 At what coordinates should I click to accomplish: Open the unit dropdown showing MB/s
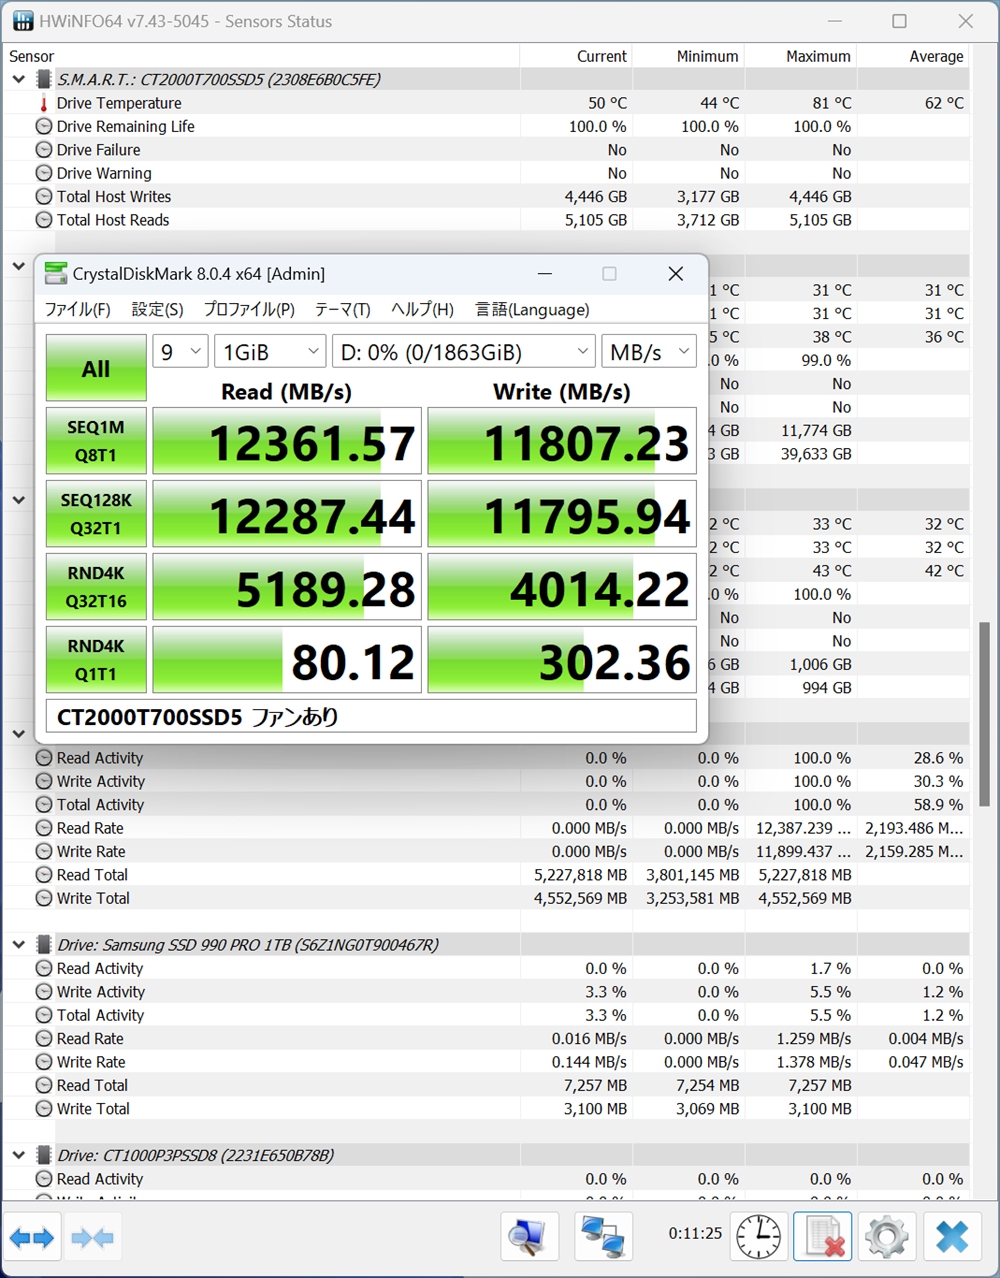point(649,351)
